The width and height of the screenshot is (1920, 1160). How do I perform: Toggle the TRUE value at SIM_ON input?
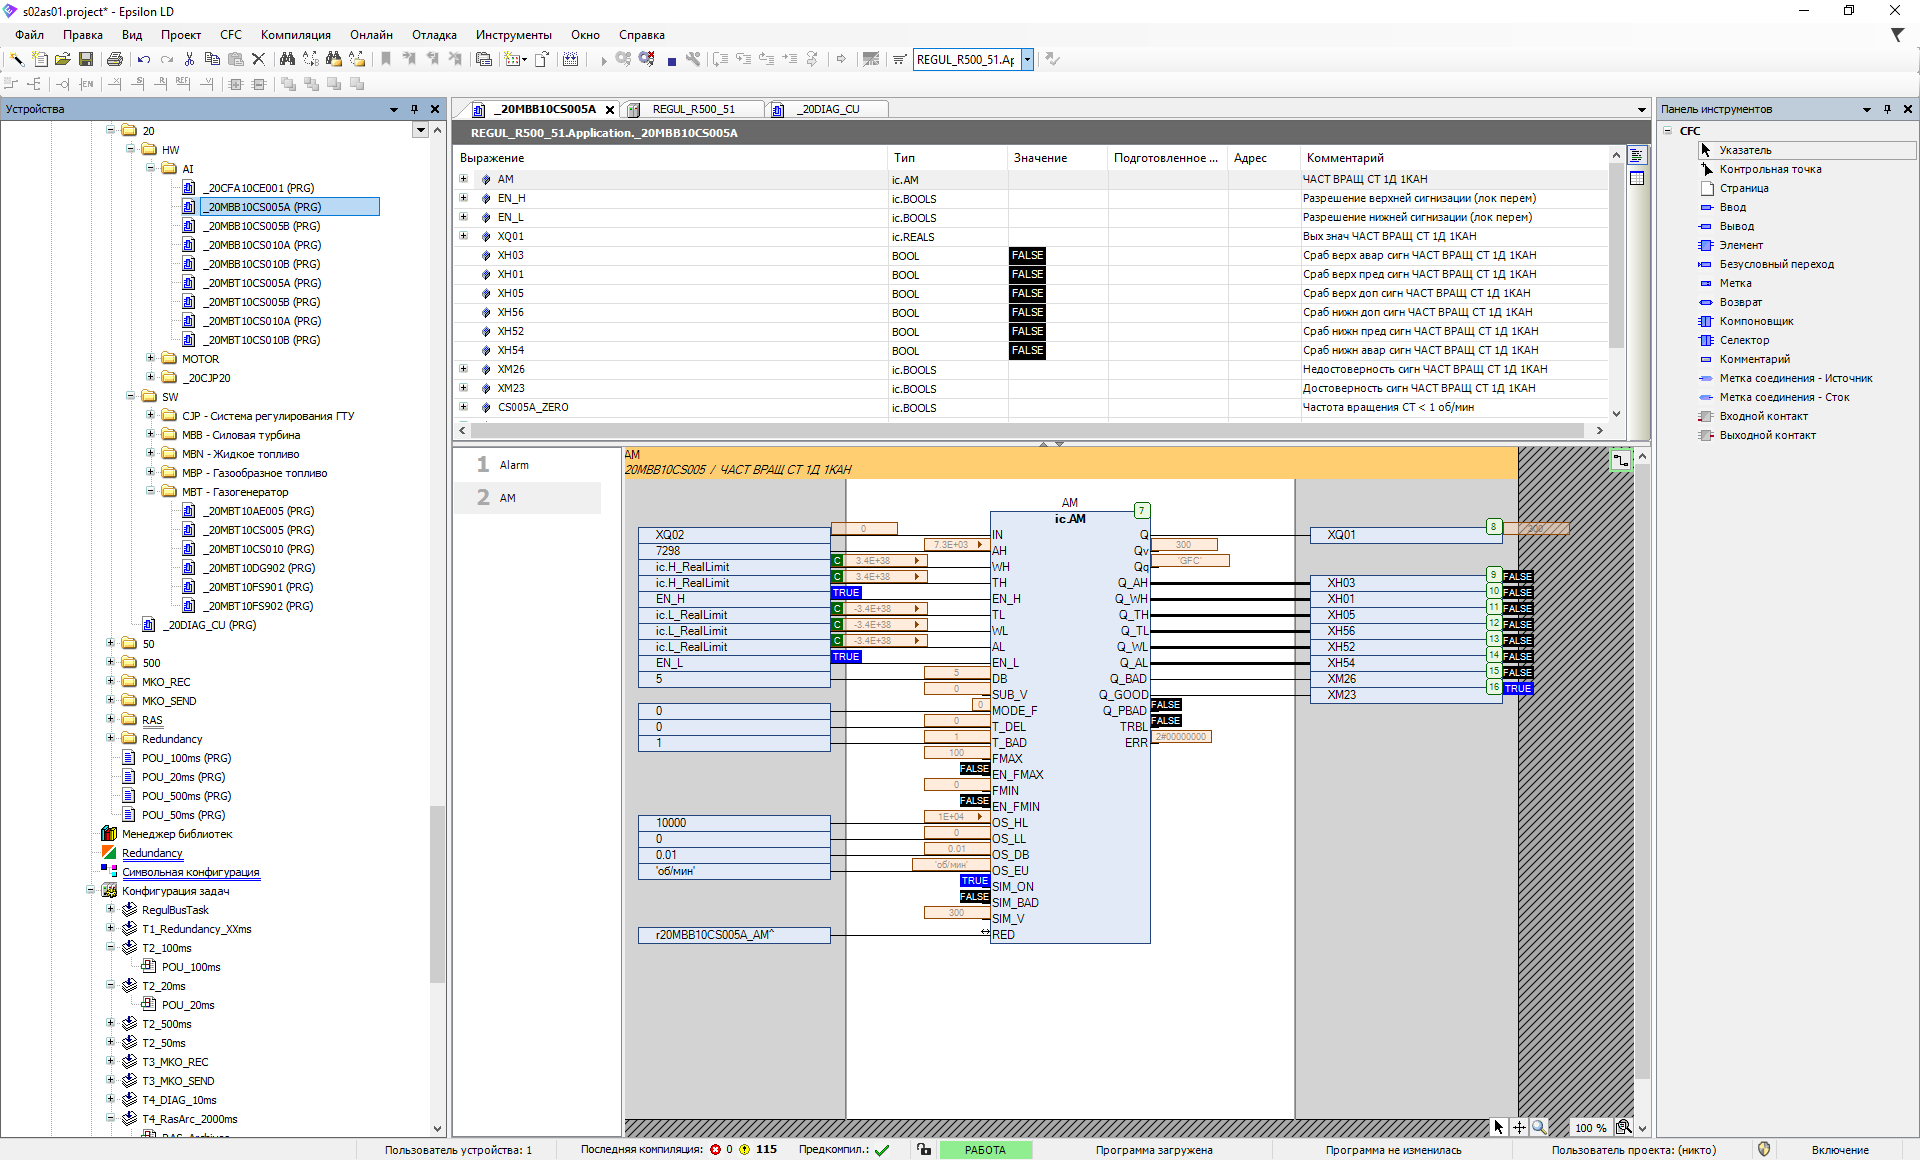pos(974,881)
